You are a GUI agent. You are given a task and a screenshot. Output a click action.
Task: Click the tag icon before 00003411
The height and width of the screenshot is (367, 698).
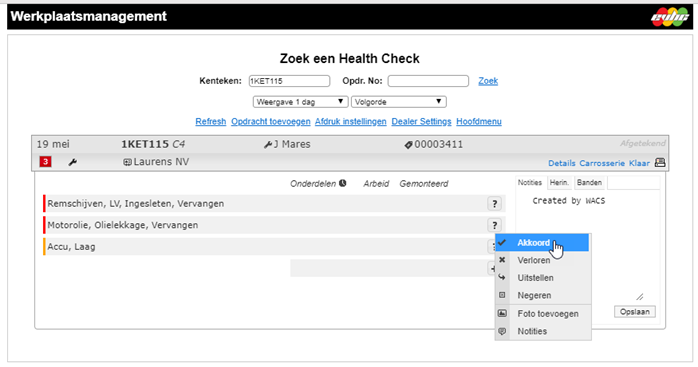pyautogui.click(x=408, y=145)
